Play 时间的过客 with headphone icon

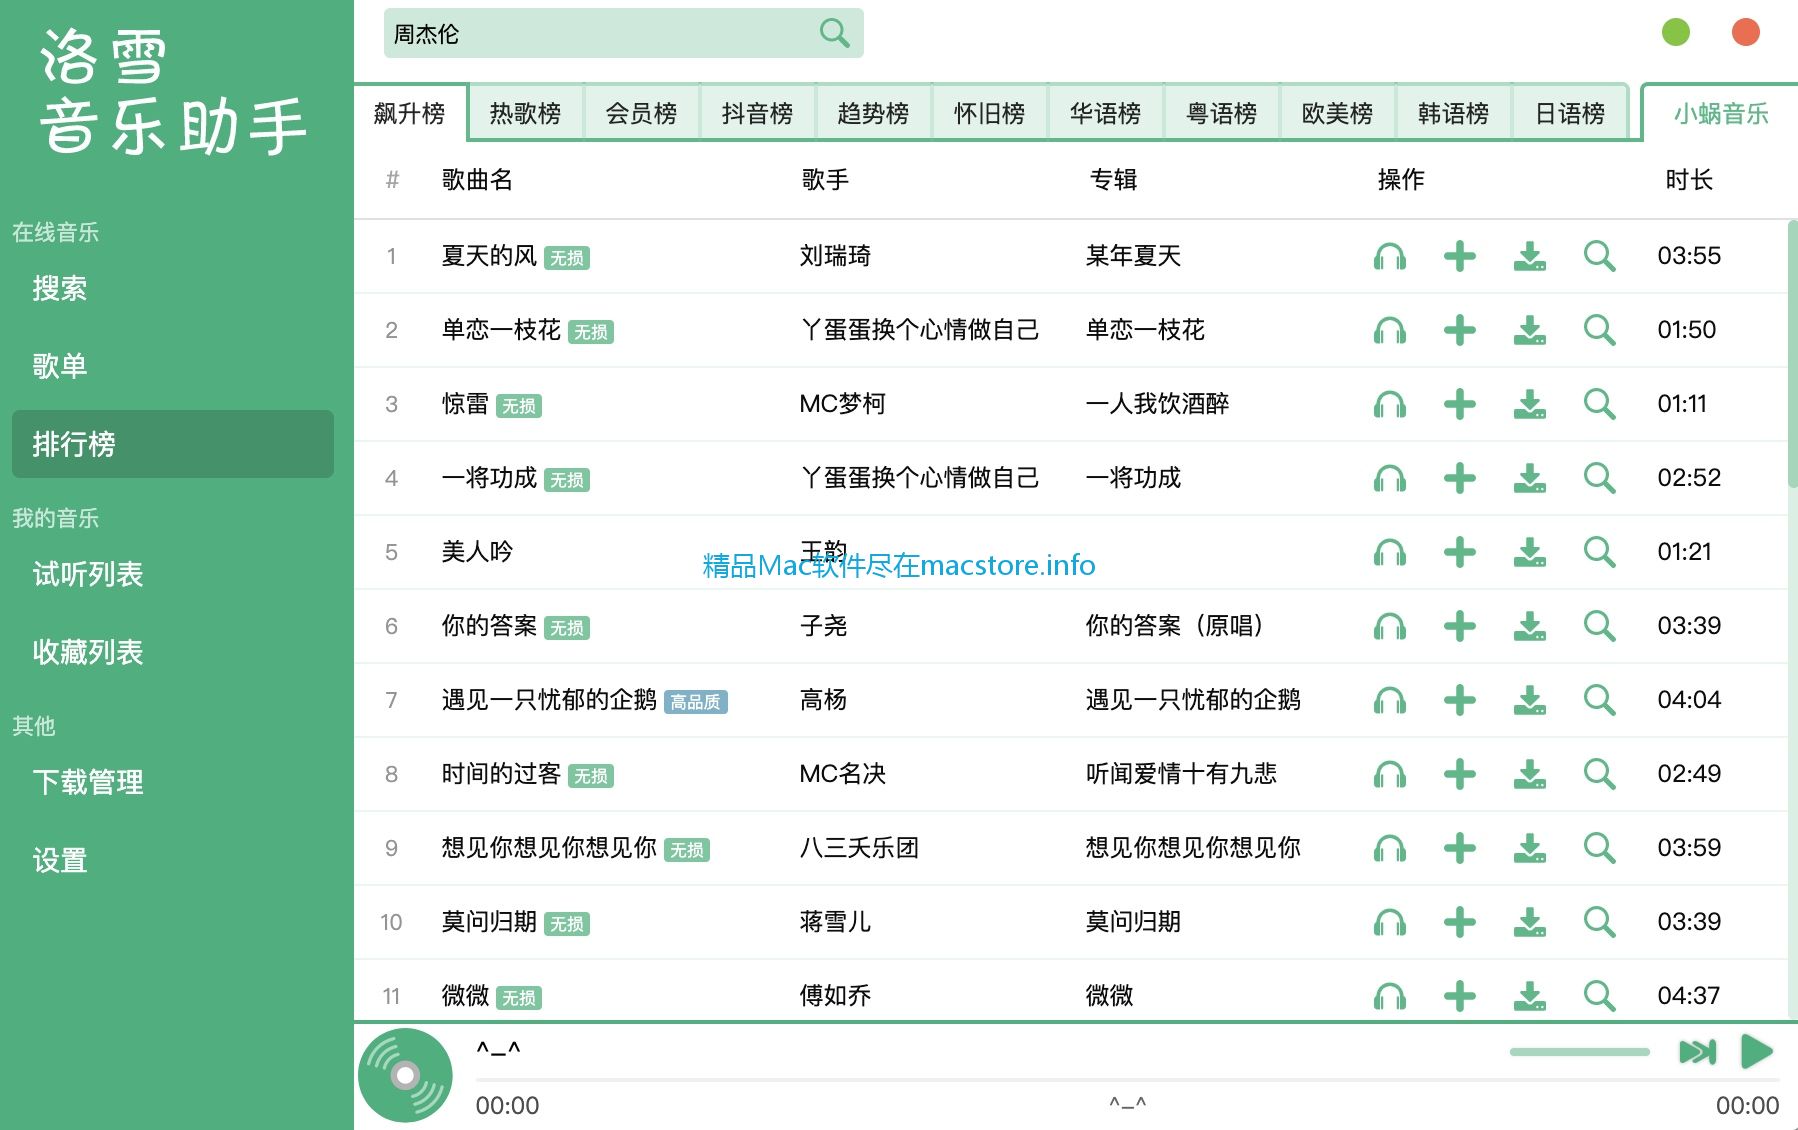pyautogui.click(x=1390, y=774)
